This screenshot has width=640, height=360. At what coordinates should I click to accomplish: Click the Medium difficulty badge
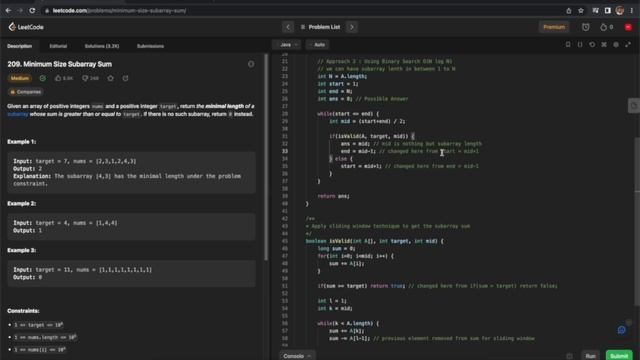pyautogui.click(x=20, y=78)
